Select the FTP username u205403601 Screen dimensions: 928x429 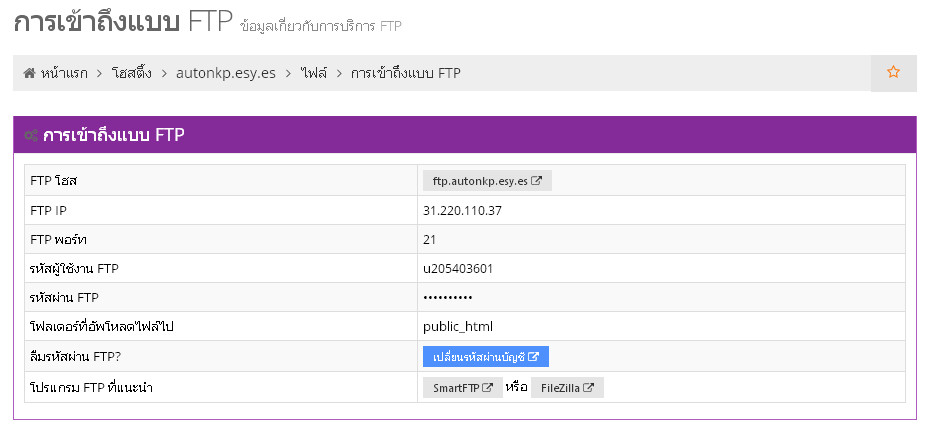click(458, 268)
